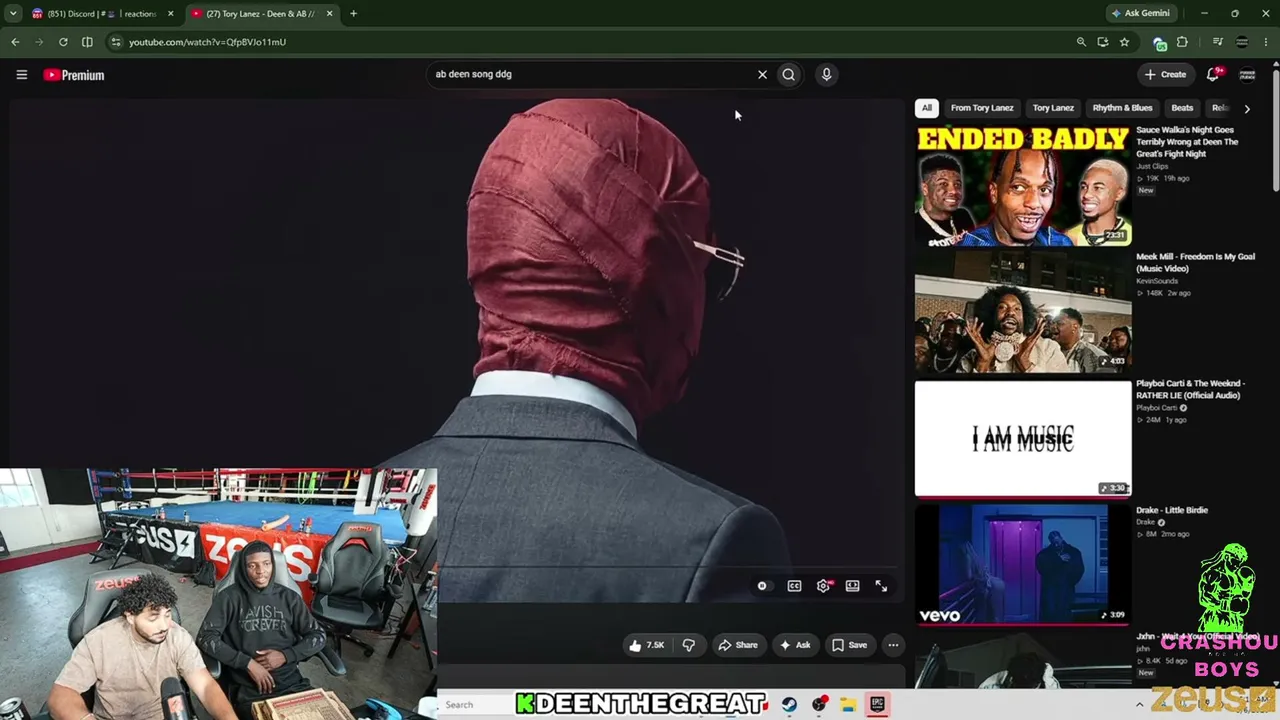Image resolution: width=1280 pixels, height=720 pixels.
Task: Open File Explorer from the taskbar
Action: tap(848, 705)
